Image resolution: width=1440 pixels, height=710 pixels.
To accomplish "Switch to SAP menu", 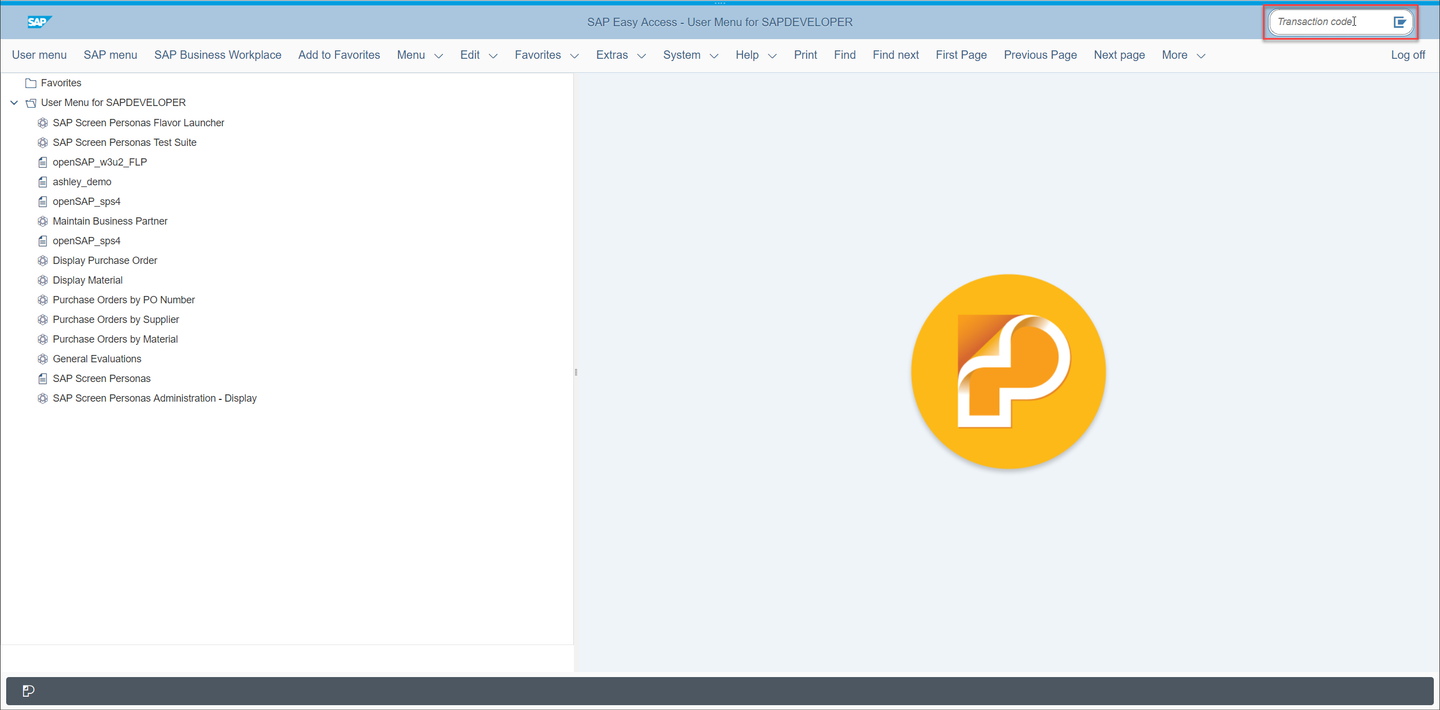I will click(x=110, y=55).
